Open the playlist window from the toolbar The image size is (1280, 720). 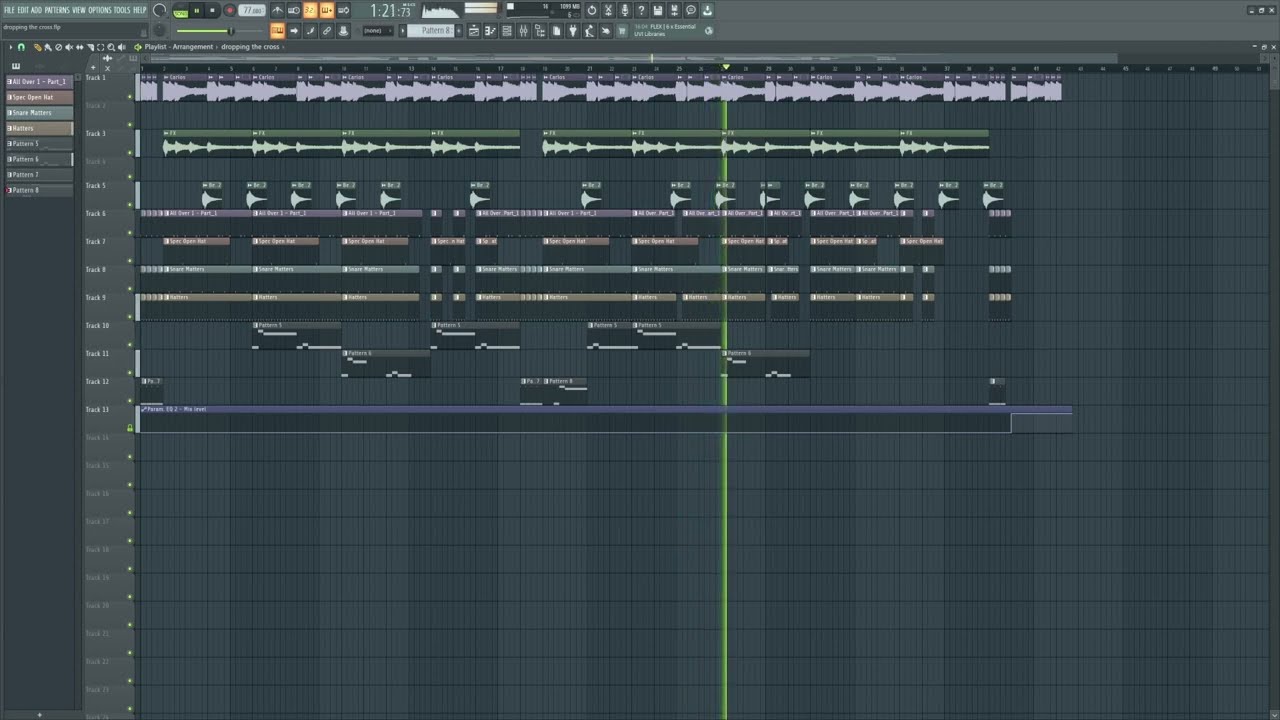coord(473,31)
